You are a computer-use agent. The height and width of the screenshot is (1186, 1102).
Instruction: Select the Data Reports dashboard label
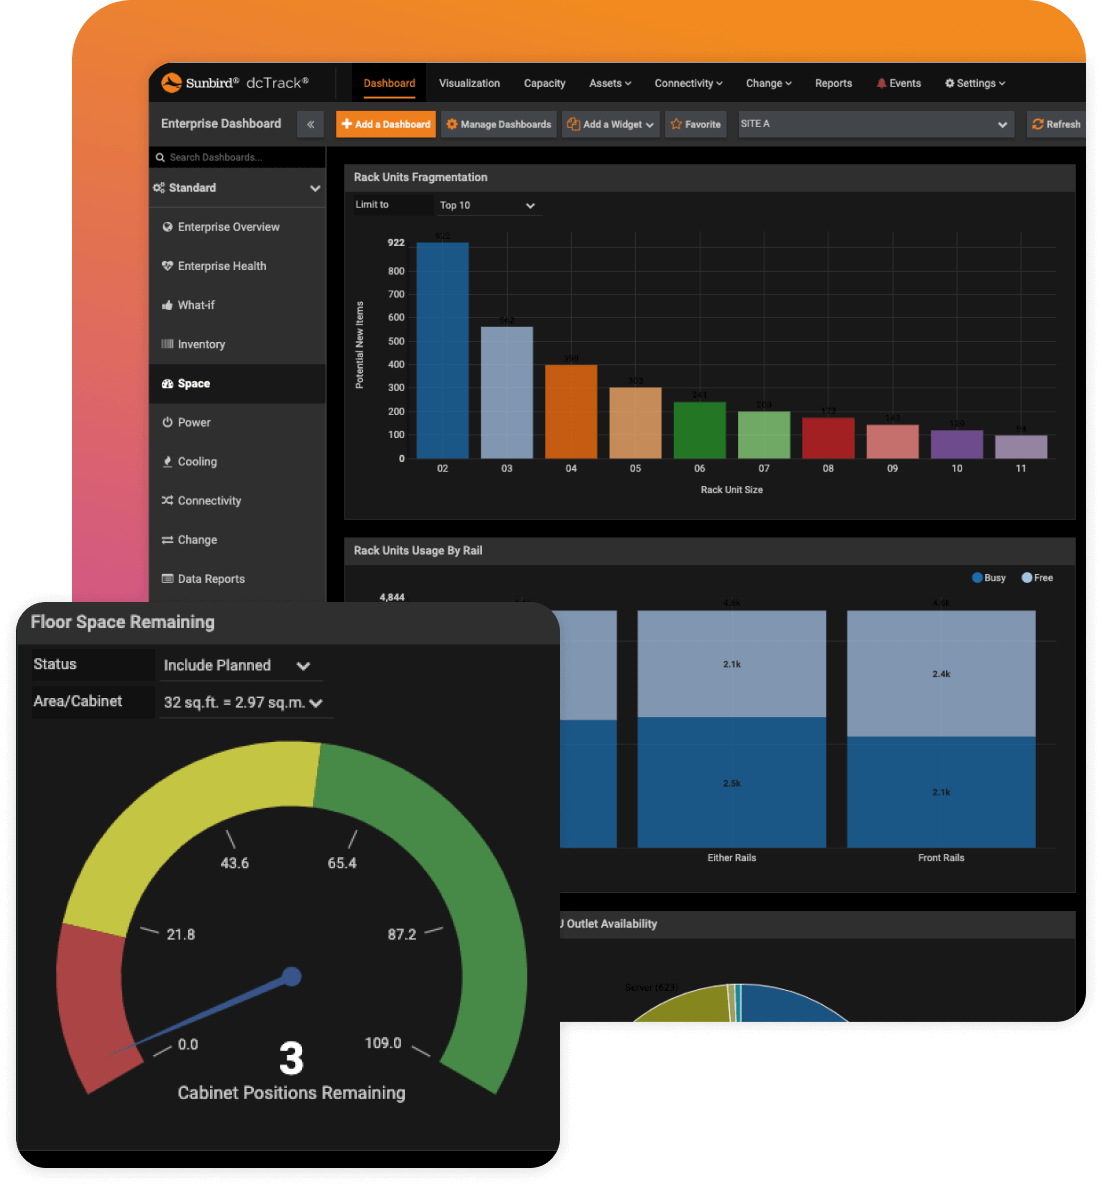[x=211, y=579]
